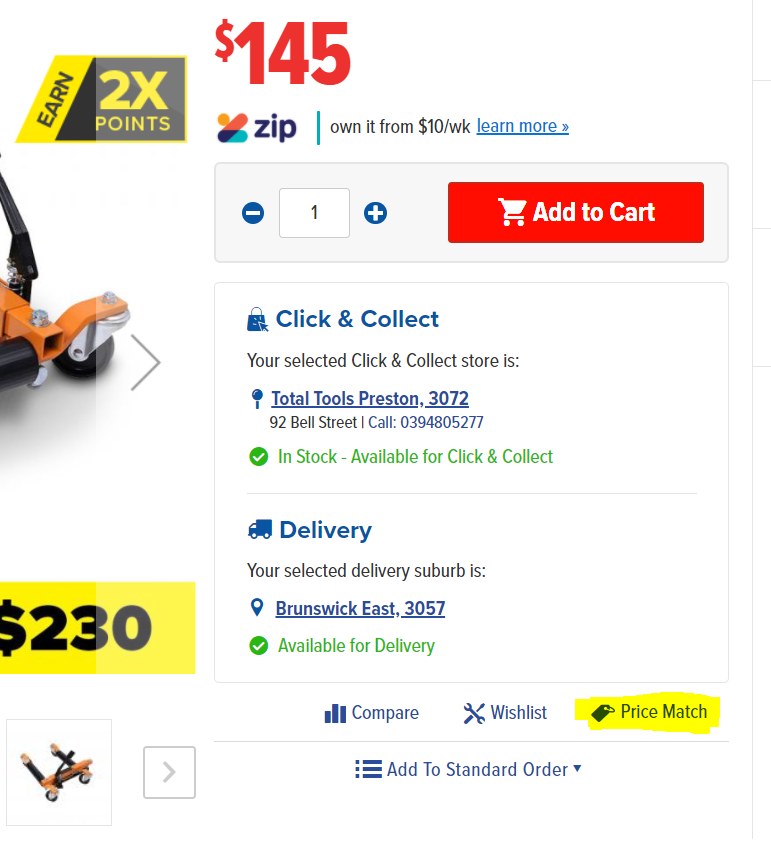The height and width of the screenshot is (848, 771).
Task: Click the Compare bar chart icon
Action: click(x=335, y=713)
